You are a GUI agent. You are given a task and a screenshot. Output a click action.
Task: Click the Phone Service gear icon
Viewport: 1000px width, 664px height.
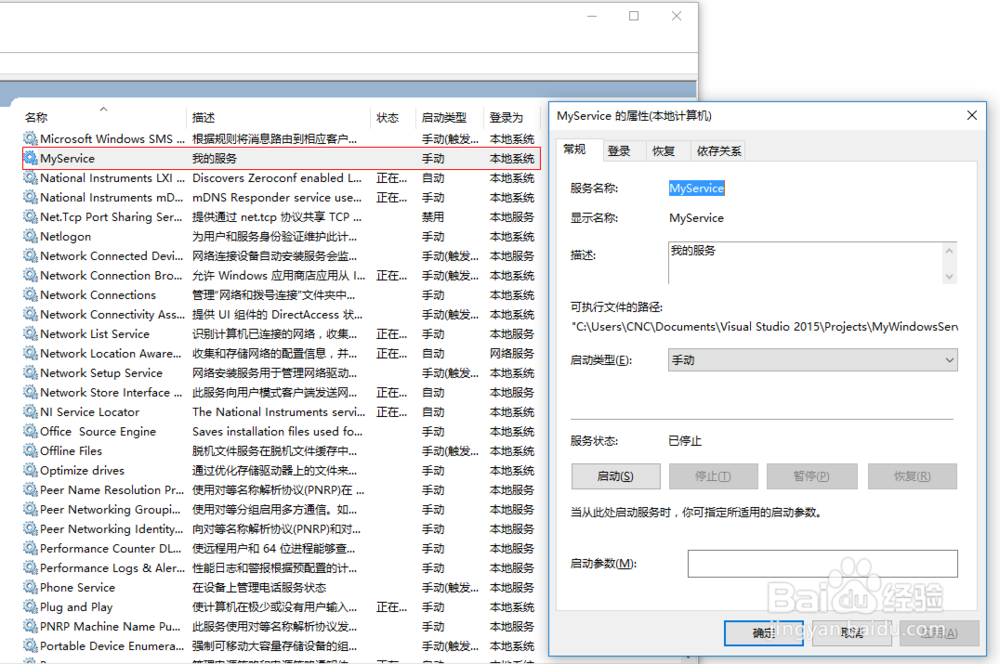click(x=29, y=587)
